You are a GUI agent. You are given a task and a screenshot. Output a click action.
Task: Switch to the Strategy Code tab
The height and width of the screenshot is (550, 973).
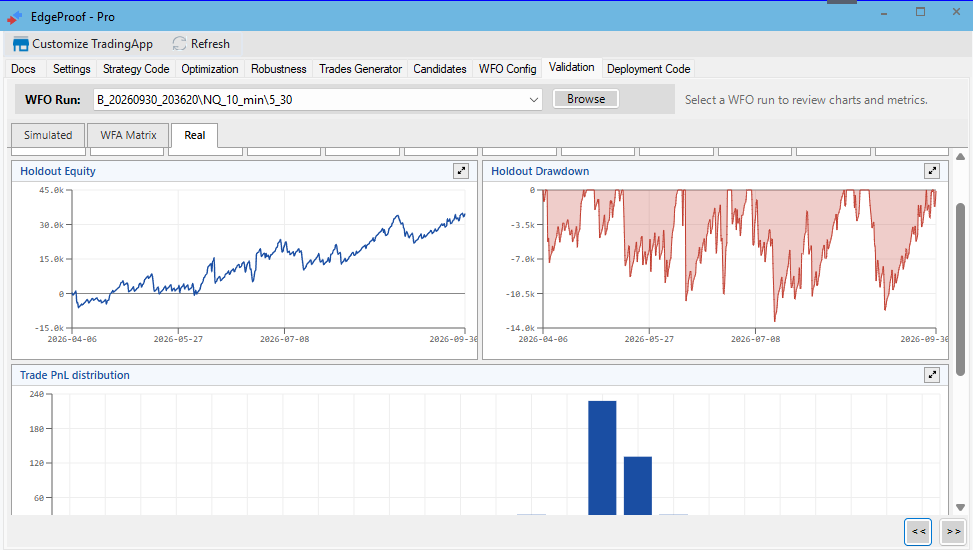tap(136, 69)
